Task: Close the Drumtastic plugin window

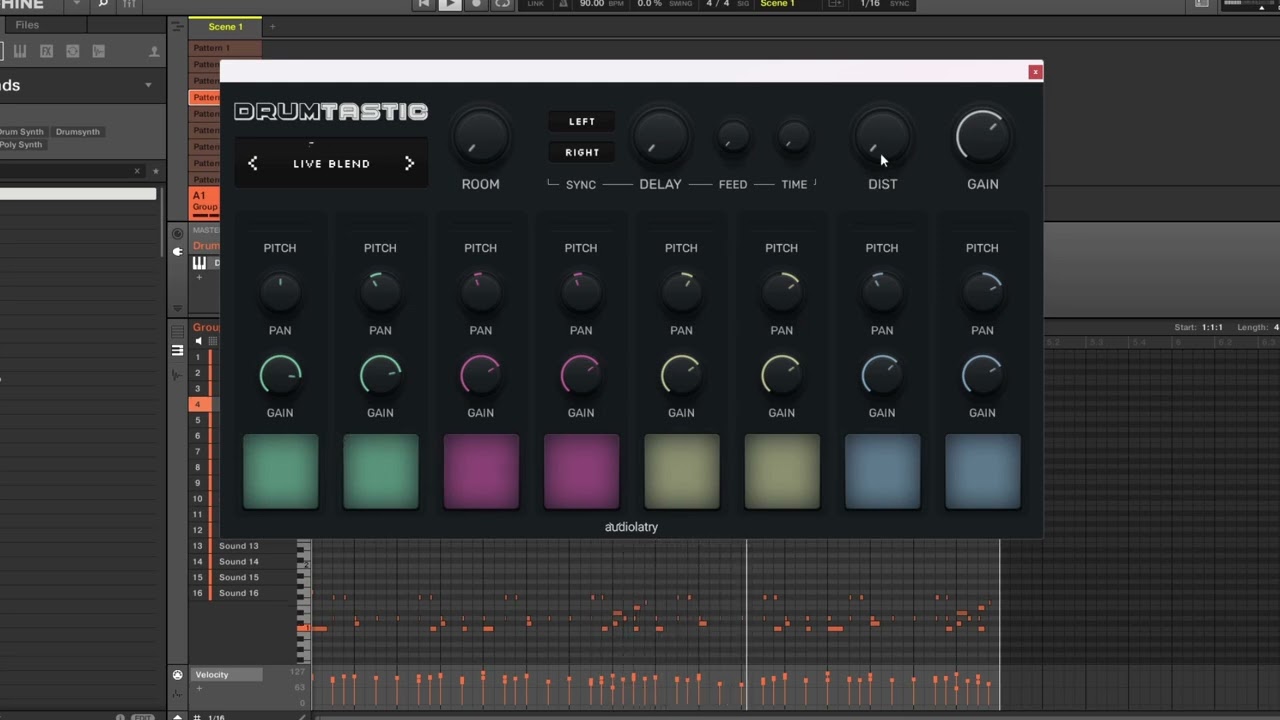Action: click(1035, 71)
